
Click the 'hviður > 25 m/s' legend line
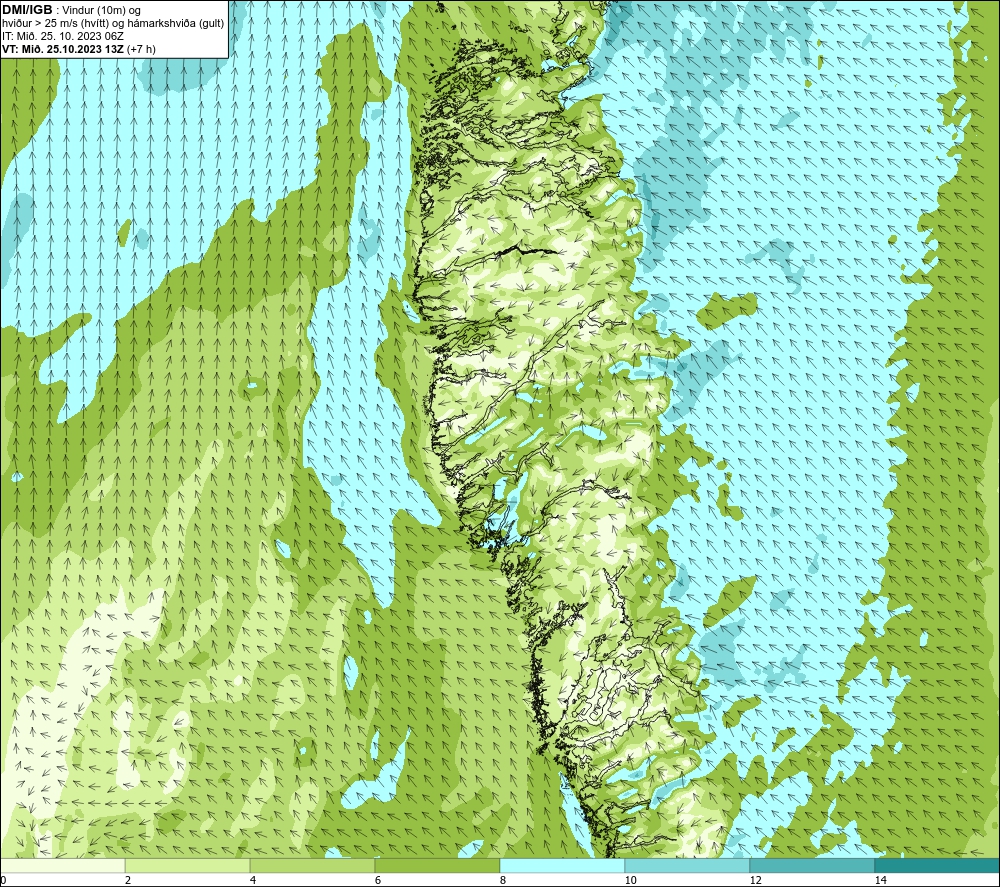(113, 24)
